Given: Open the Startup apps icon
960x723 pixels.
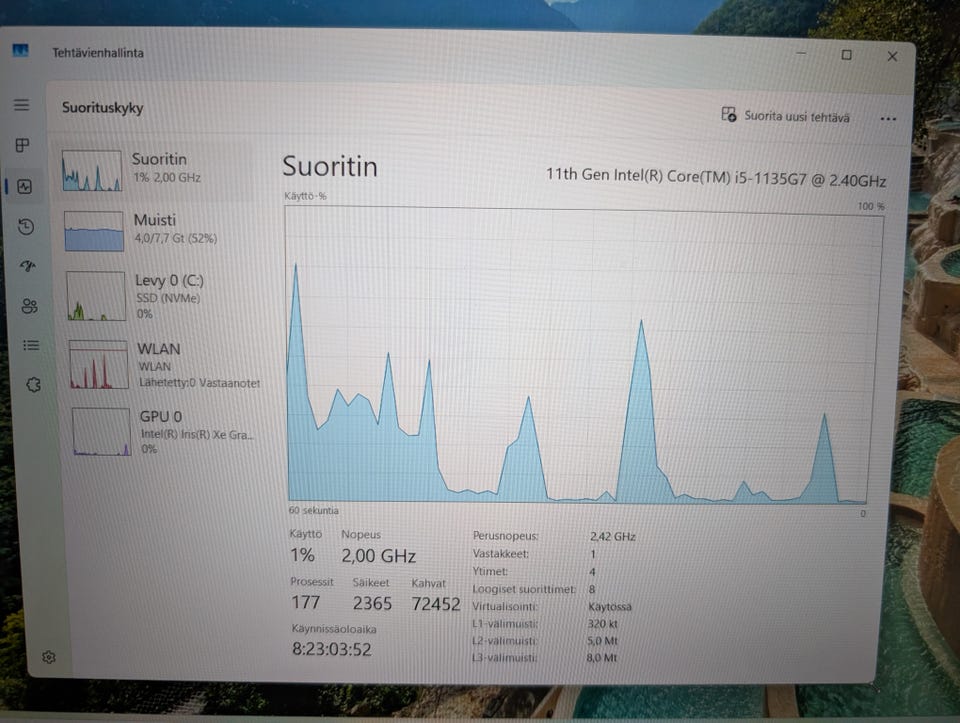Looking at the screenshot, I should 28,266.
